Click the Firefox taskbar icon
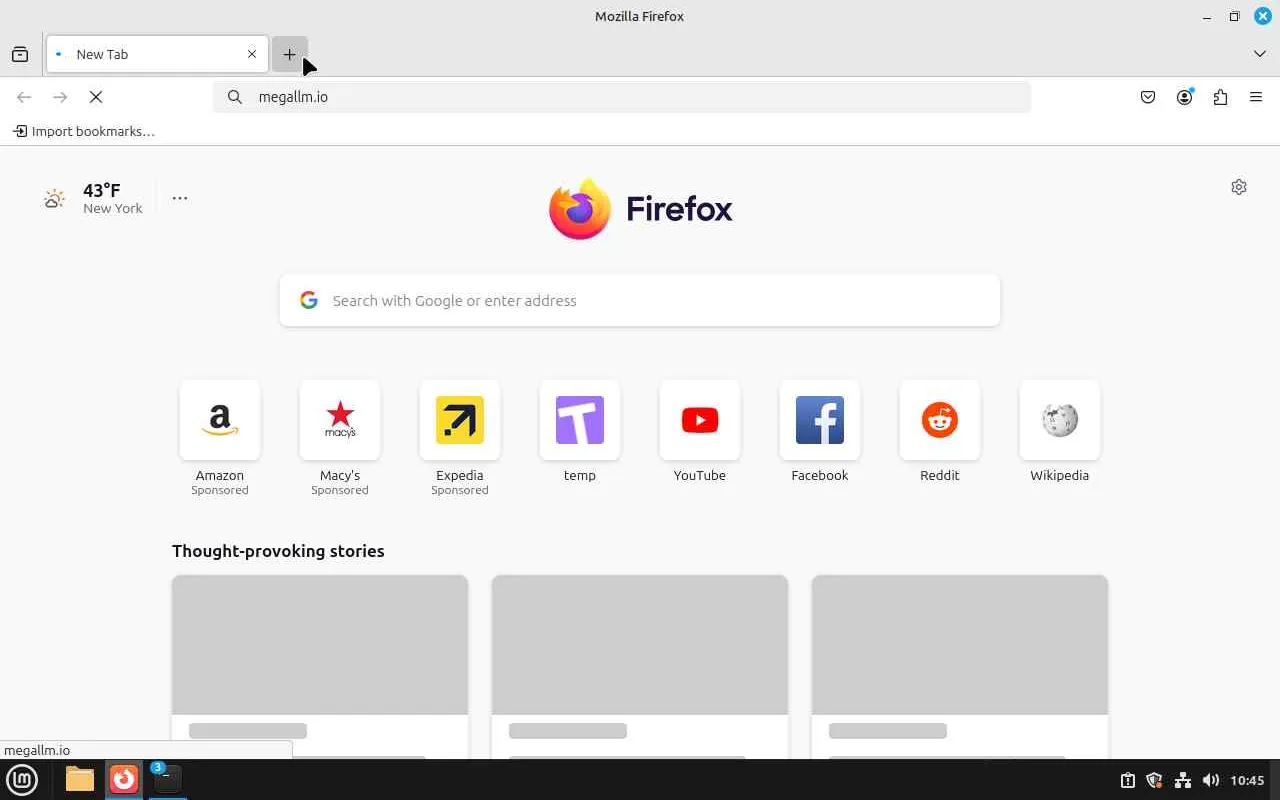Image resolution: width=1280 pixels, height=800 pixels. pos(124,779)
